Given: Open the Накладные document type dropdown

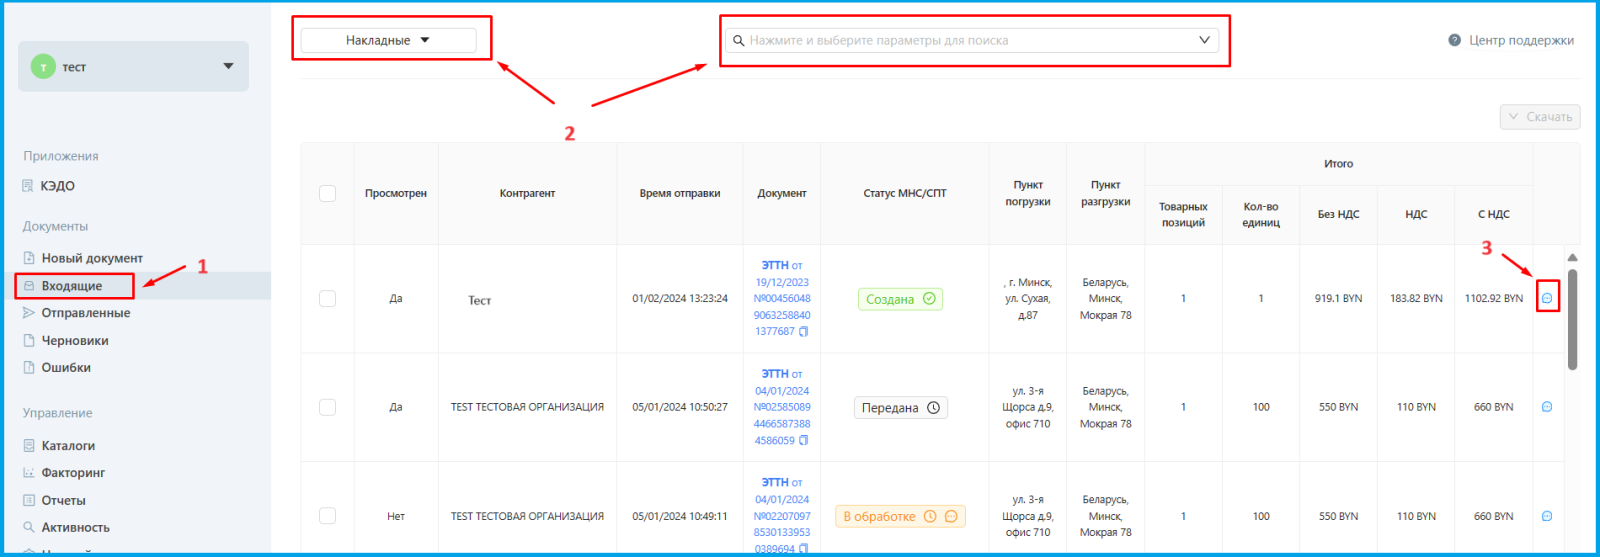Looking at the screenshot, I should tap(388, 40).
